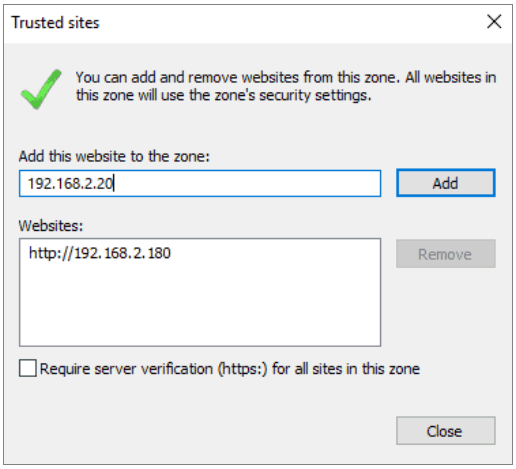This screenshot has height=469, width=516.
Task: Select http://192.168.2.180 in Websites list
Action: 100,253
